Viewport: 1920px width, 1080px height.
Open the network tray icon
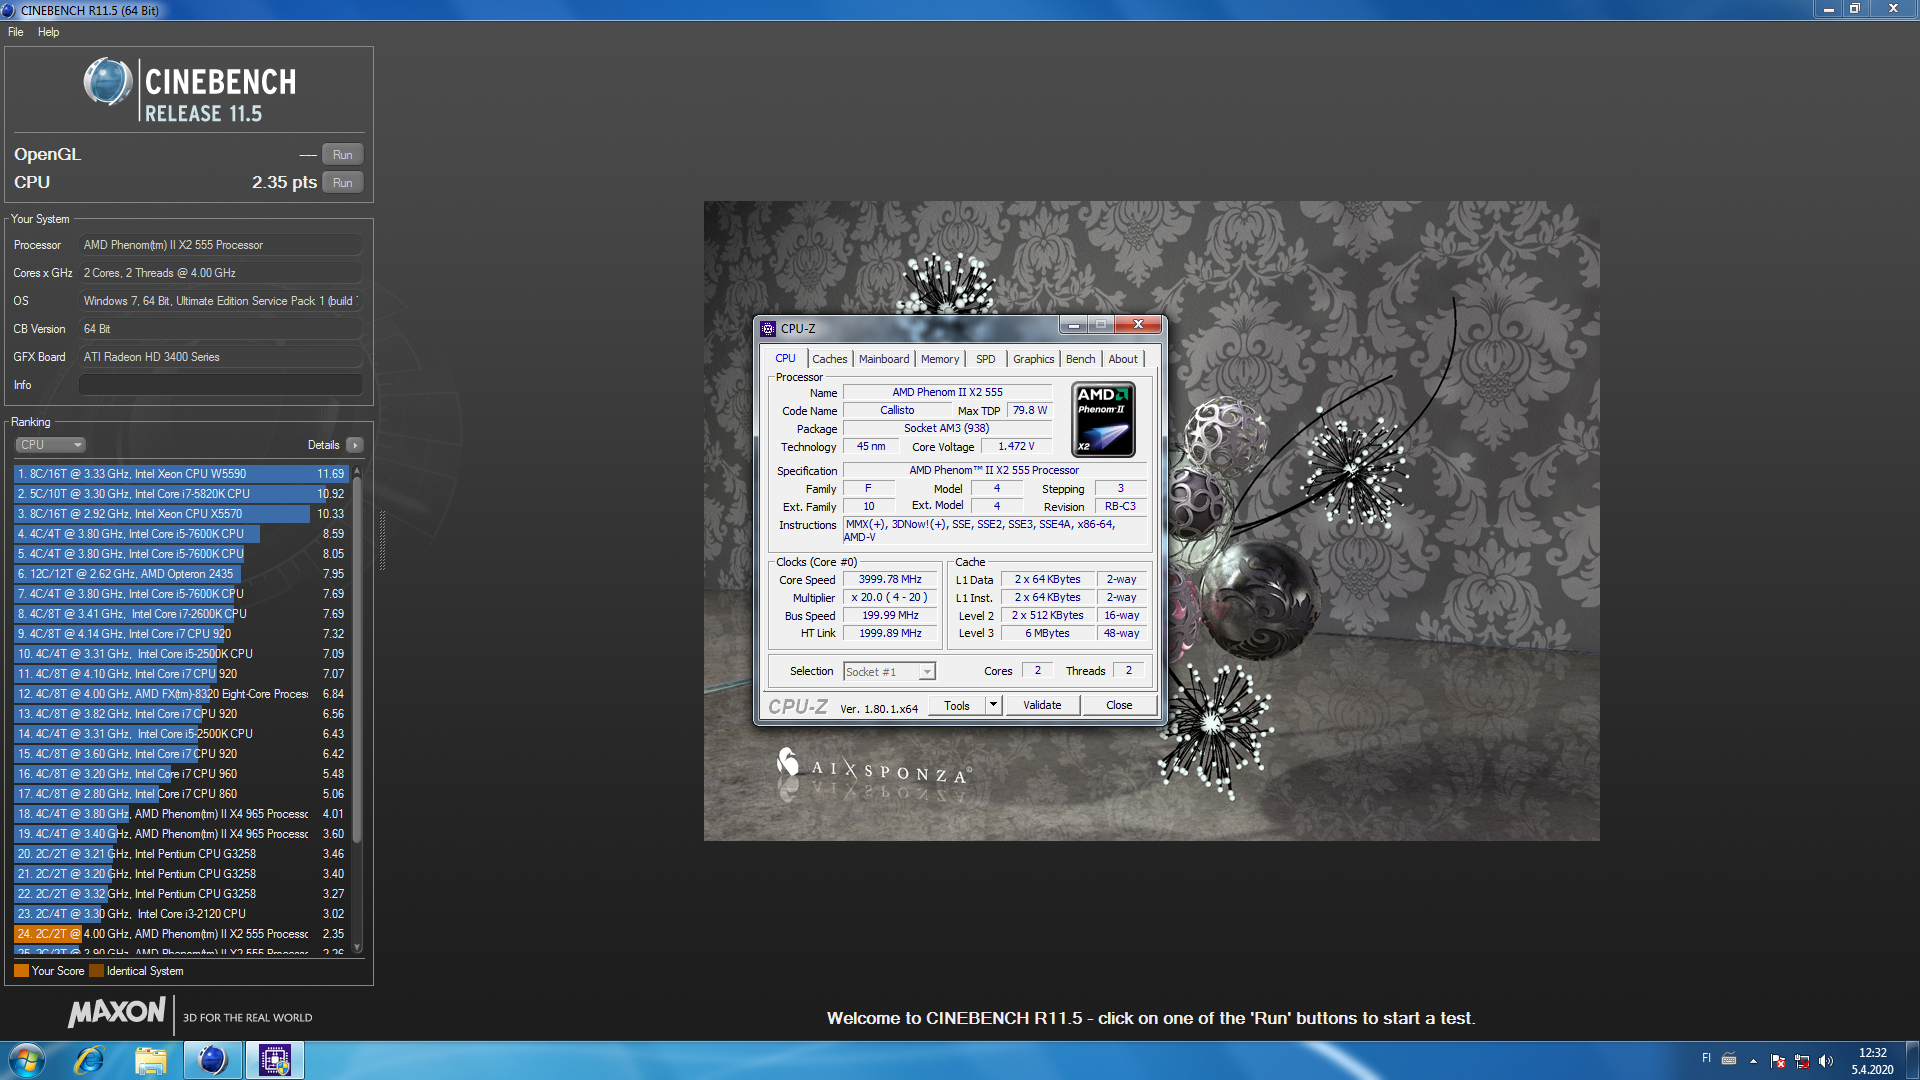(1802, 1060)
